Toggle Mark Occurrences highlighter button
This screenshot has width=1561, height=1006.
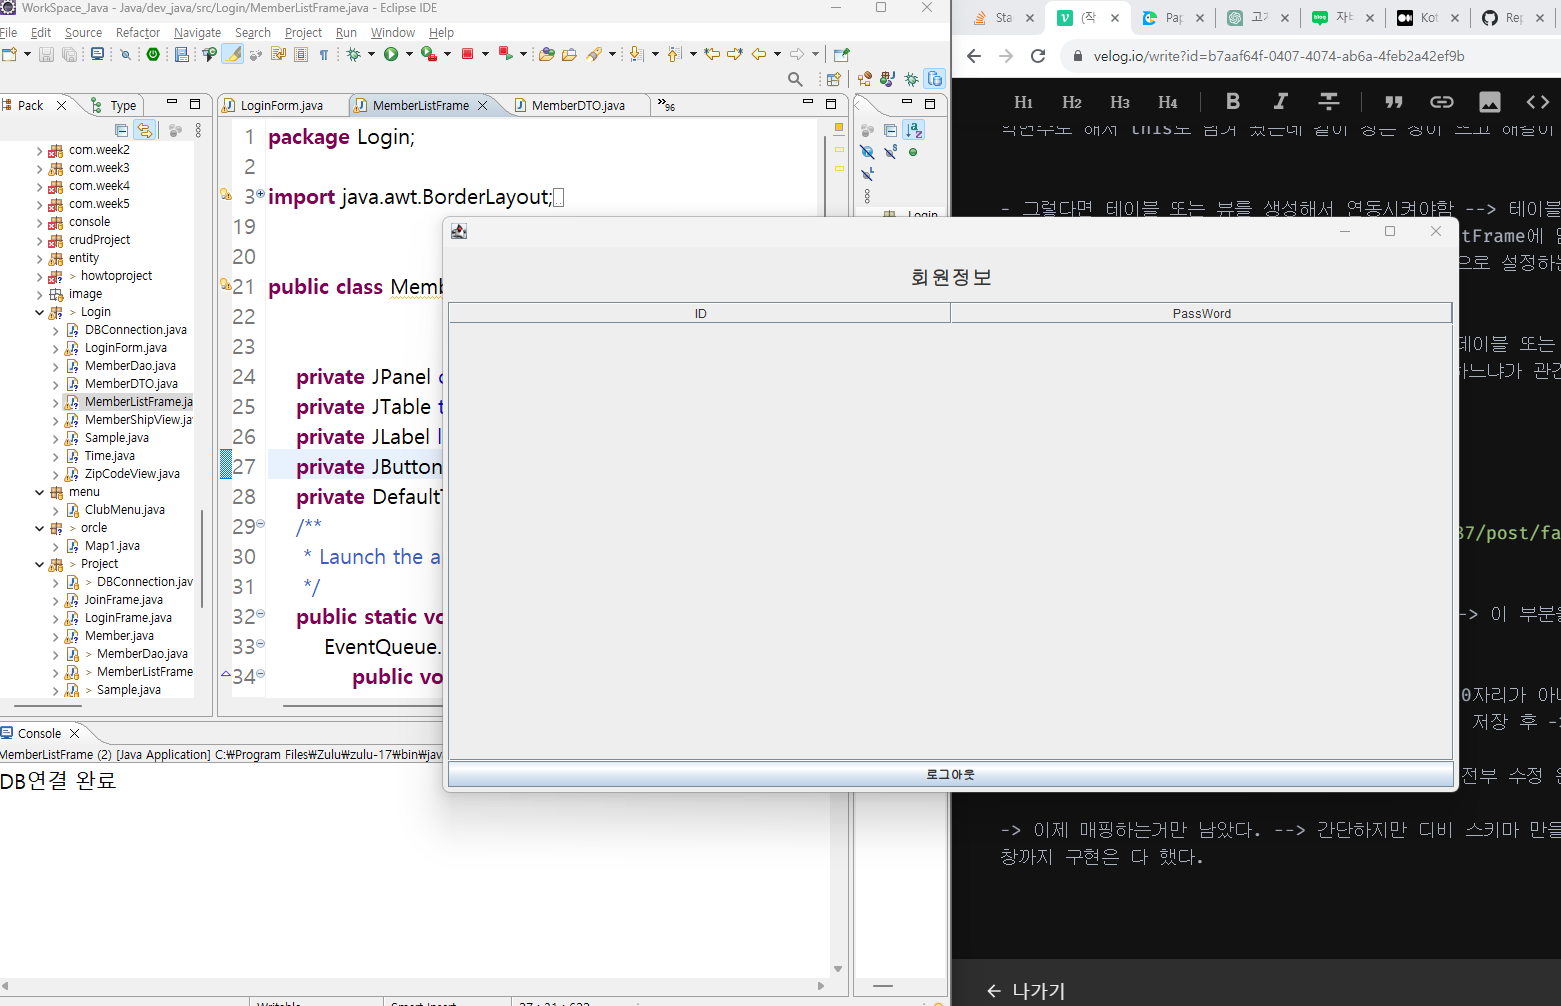coord(232,54)
